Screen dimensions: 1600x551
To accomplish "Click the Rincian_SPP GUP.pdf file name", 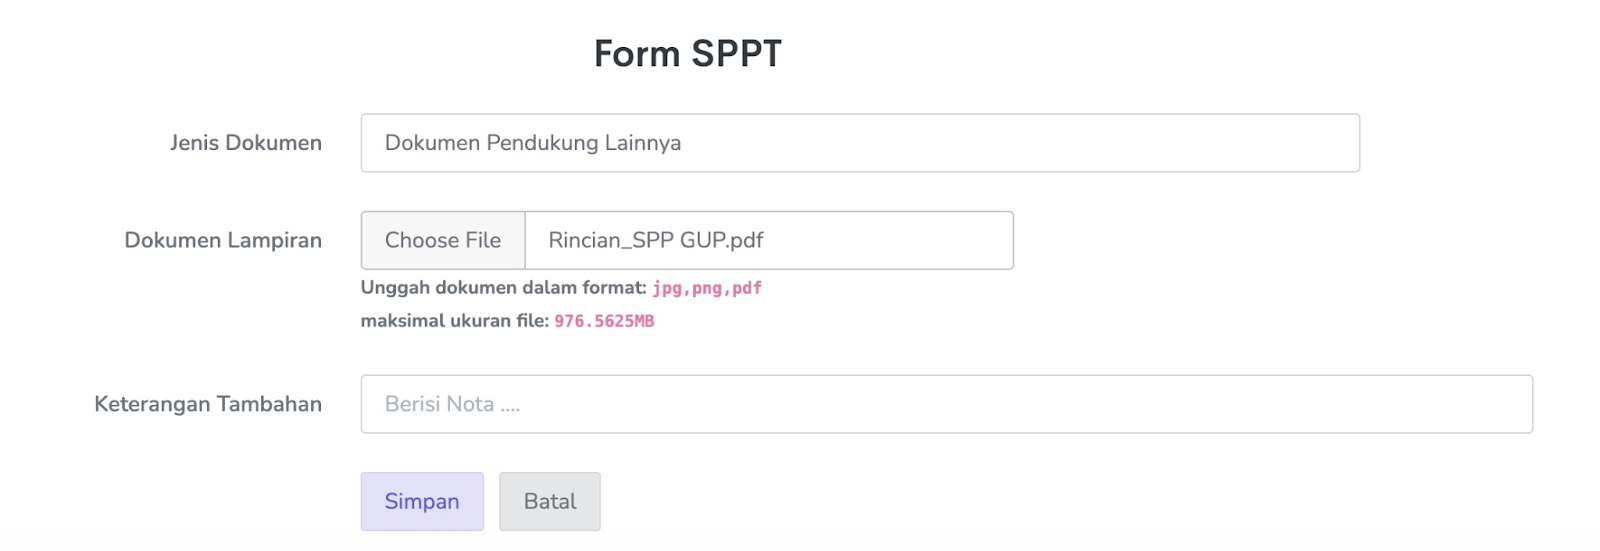I will 656,240.
